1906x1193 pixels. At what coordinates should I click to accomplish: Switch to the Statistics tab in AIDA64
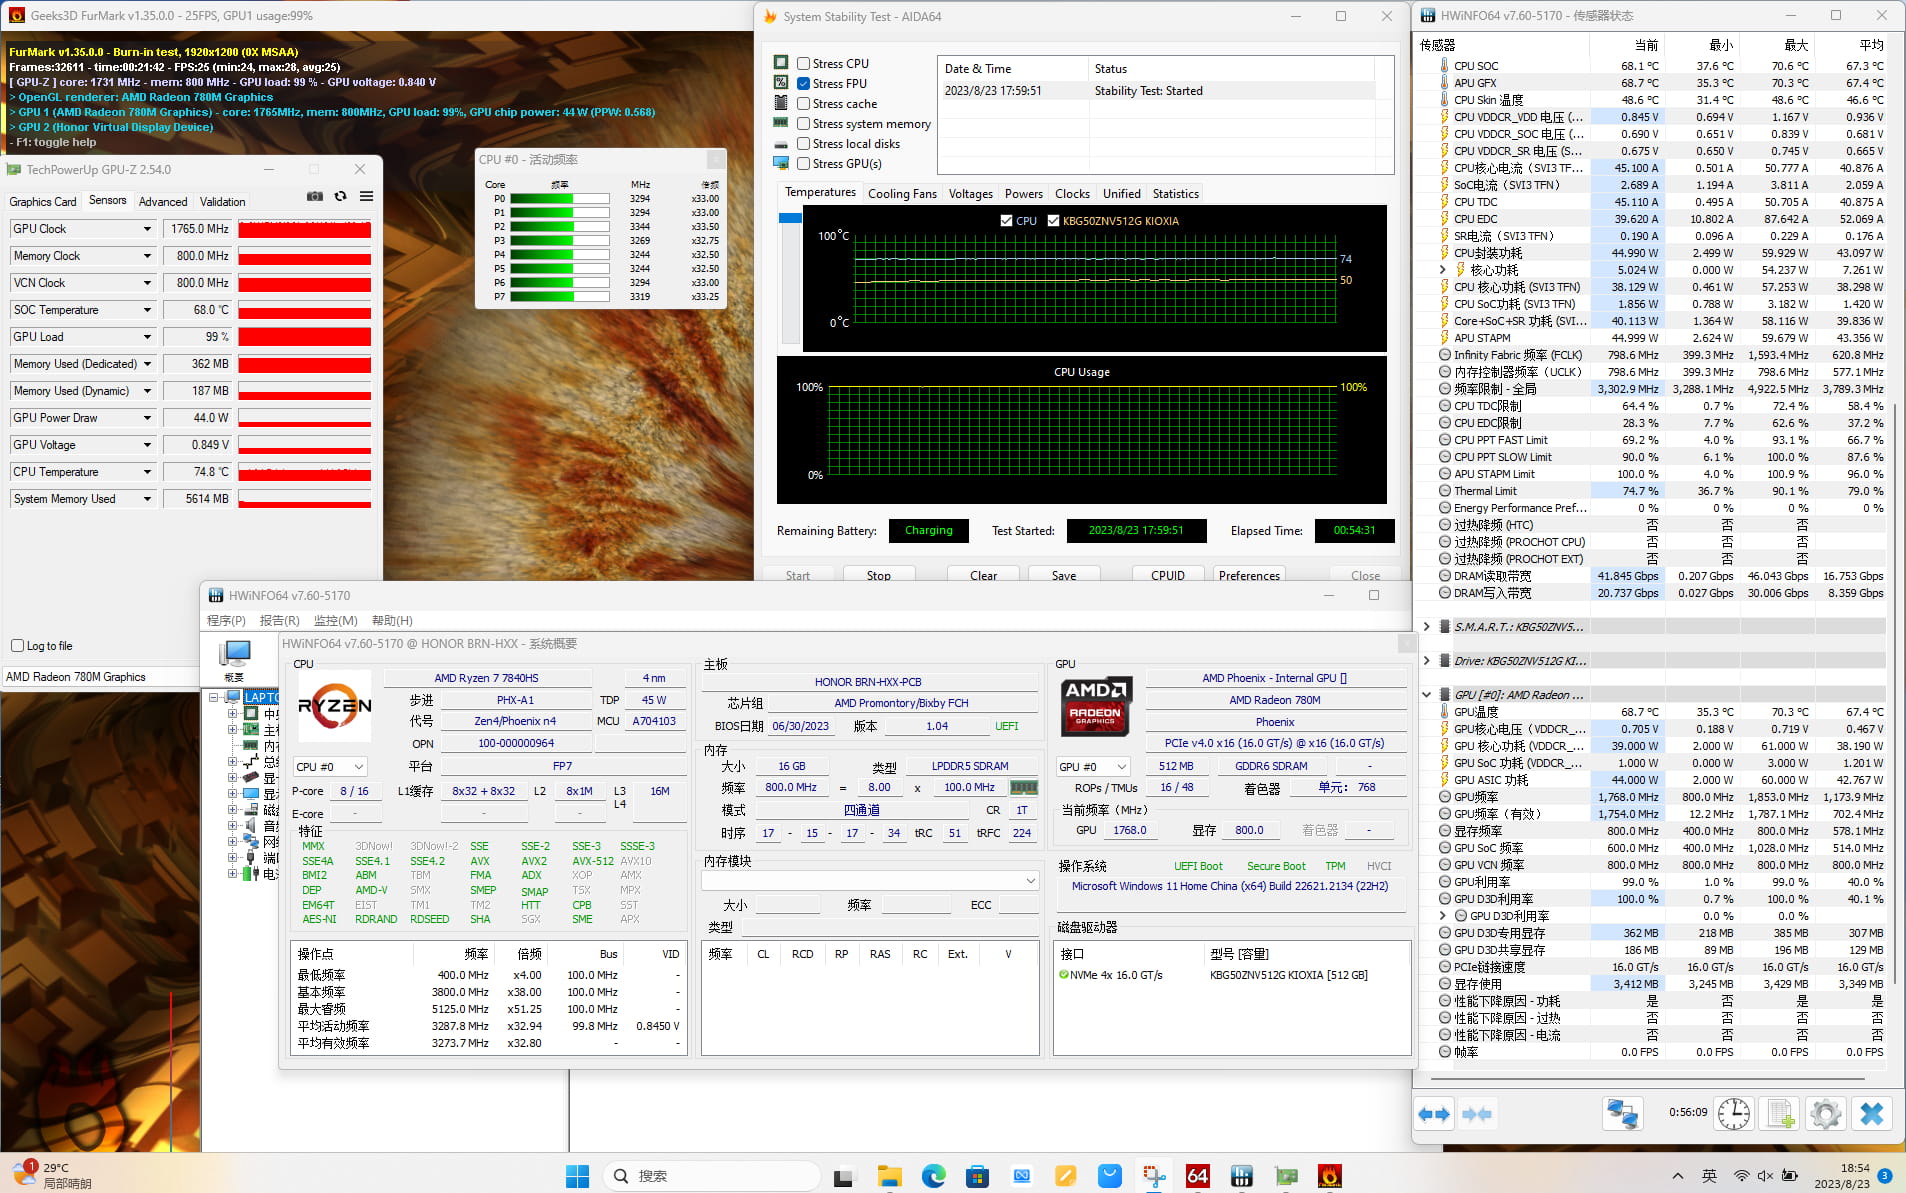1176,194
